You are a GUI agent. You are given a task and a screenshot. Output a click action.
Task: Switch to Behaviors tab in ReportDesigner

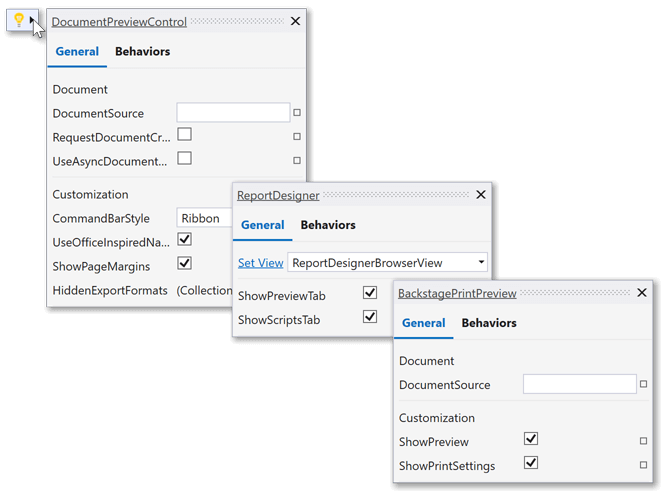pyautogui.click(x=328, y=225)
